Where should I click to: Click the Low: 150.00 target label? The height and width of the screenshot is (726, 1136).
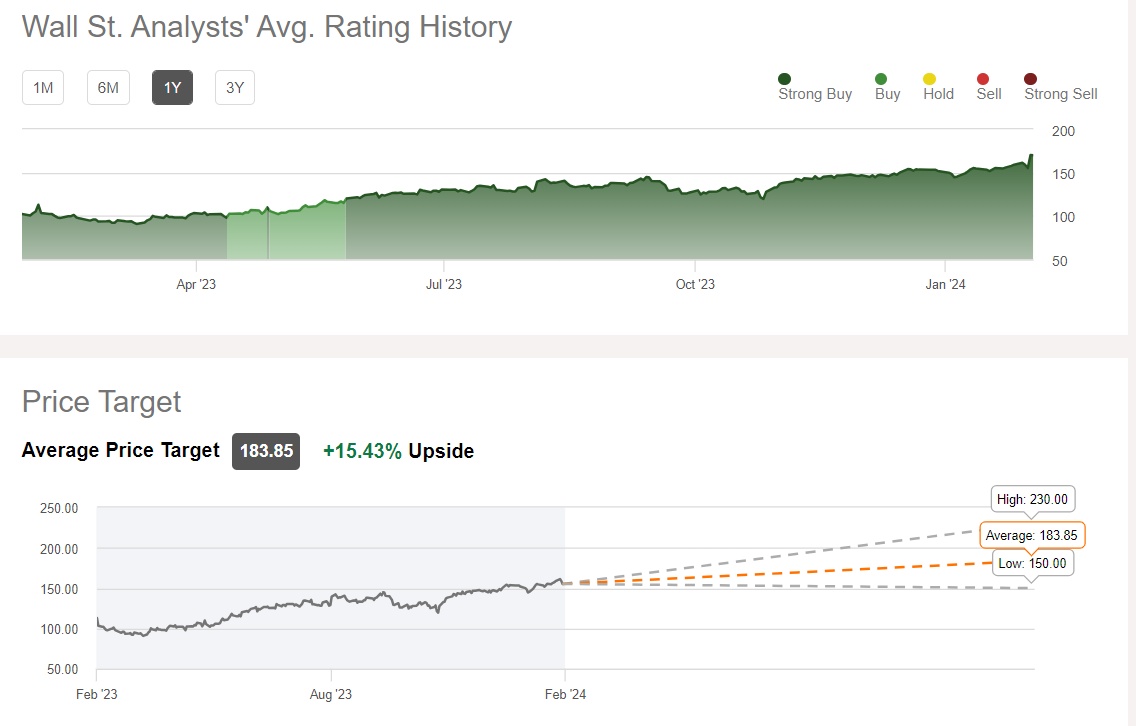coord(1033,563)
